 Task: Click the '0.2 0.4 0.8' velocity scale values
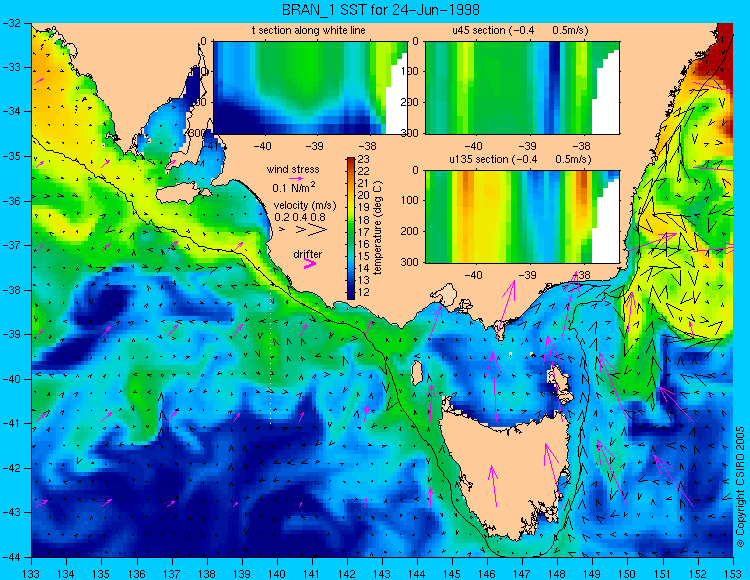point(299,217)
